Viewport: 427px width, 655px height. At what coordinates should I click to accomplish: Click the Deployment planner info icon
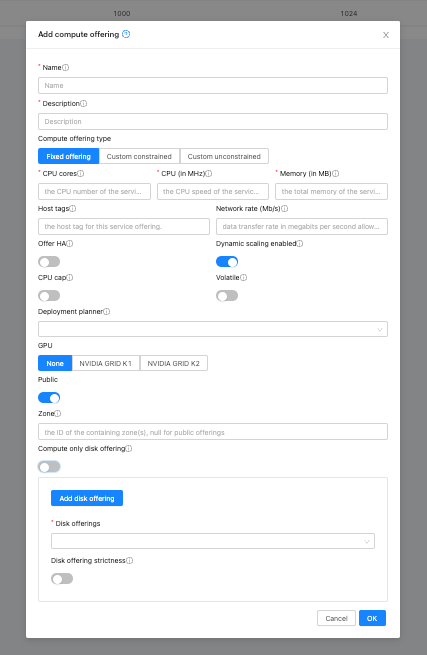107,312
